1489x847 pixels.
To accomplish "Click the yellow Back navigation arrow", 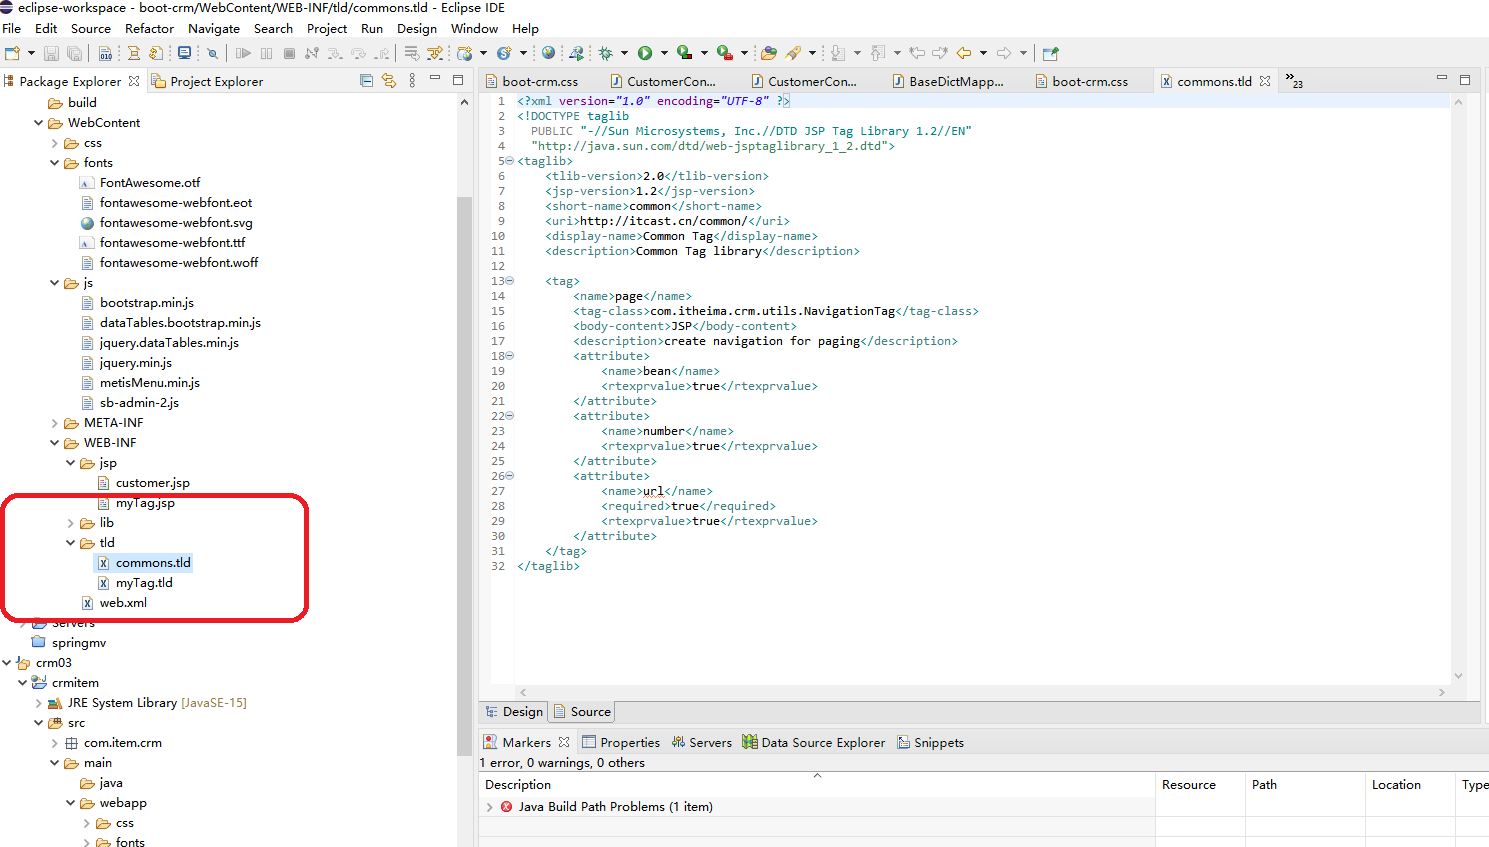I will click(963, 53).
